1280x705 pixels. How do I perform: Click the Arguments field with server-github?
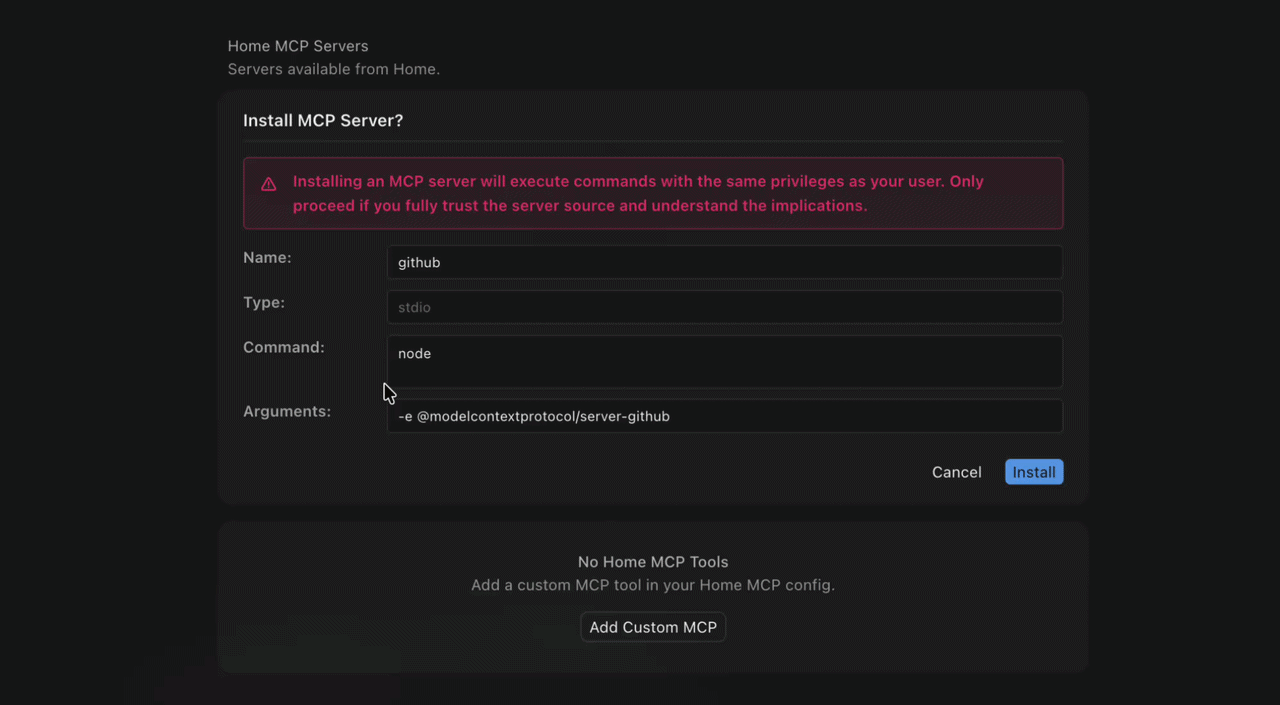click(x=724, y=416)
